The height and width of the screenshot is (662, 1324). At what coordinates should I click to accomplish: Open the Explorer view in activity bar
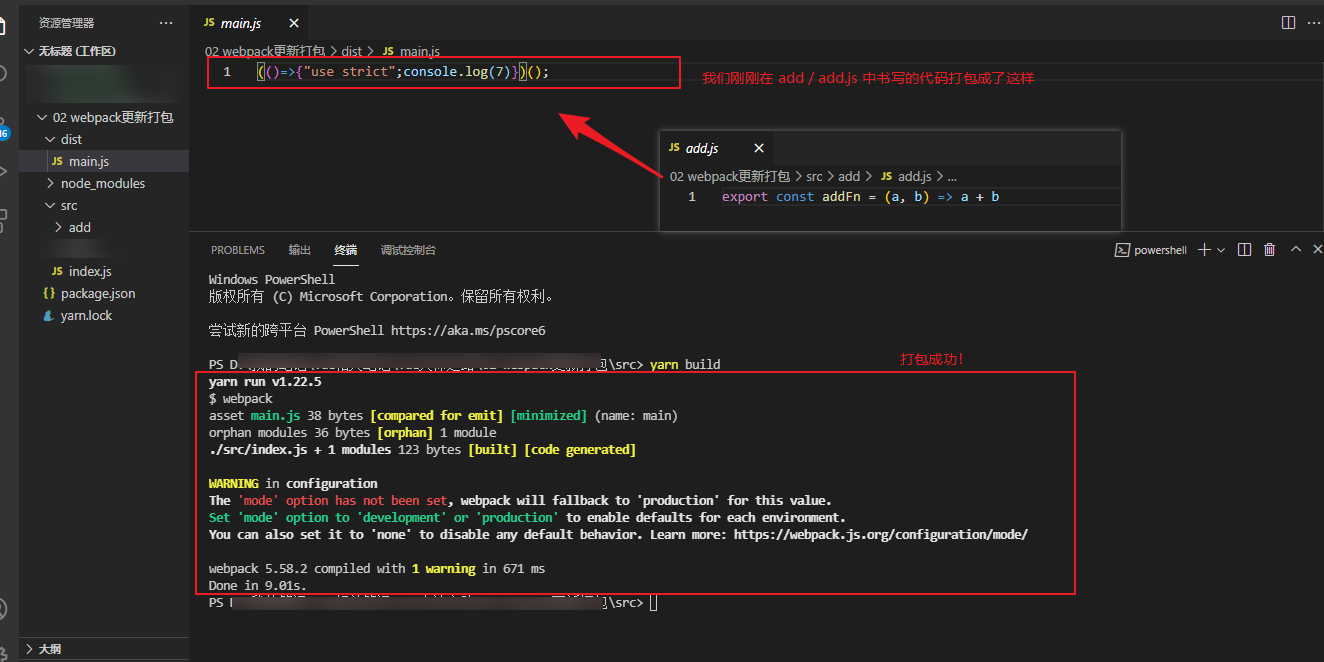click(x=4, y=24)
